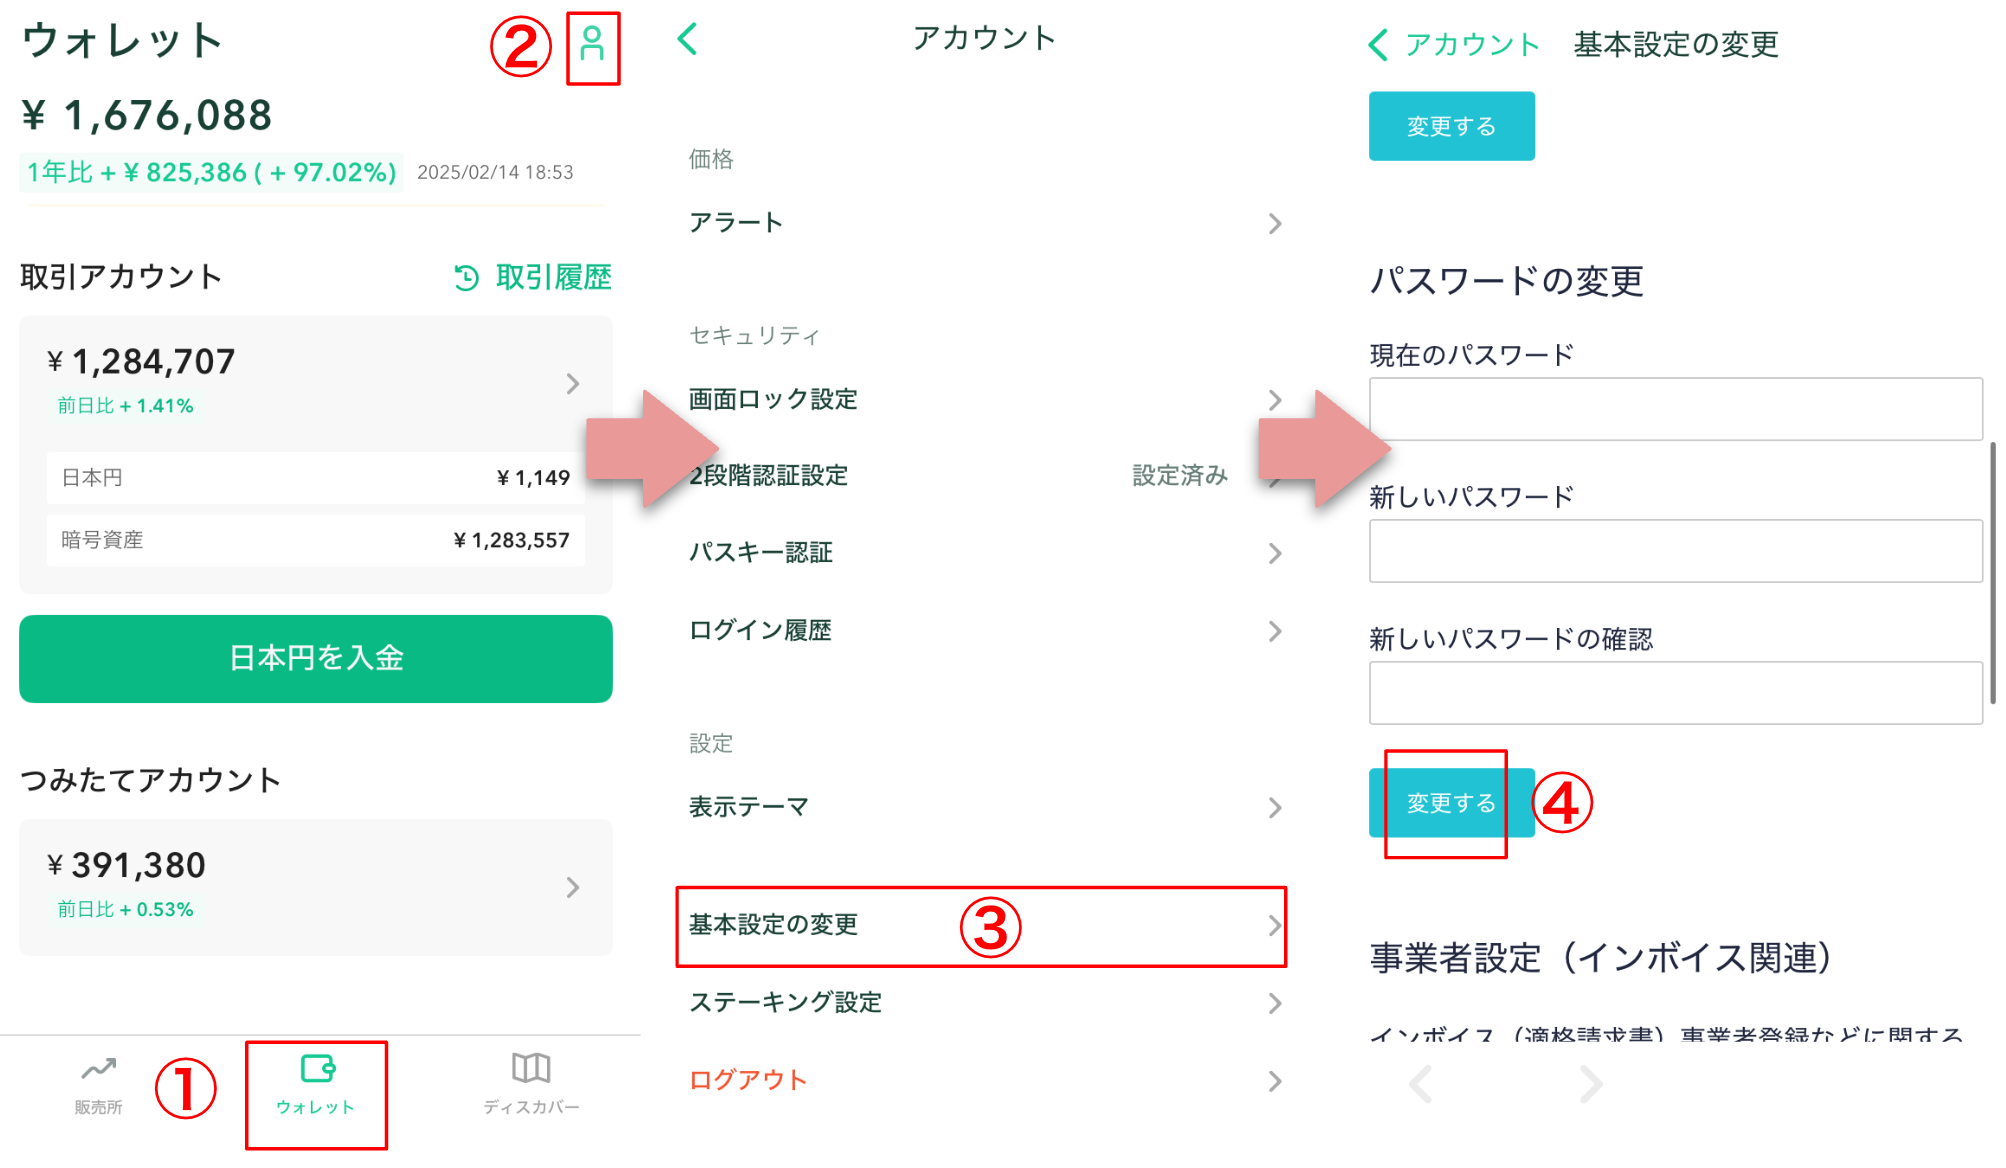Tap the Wallet tab icon

(x=317, y=1071)
